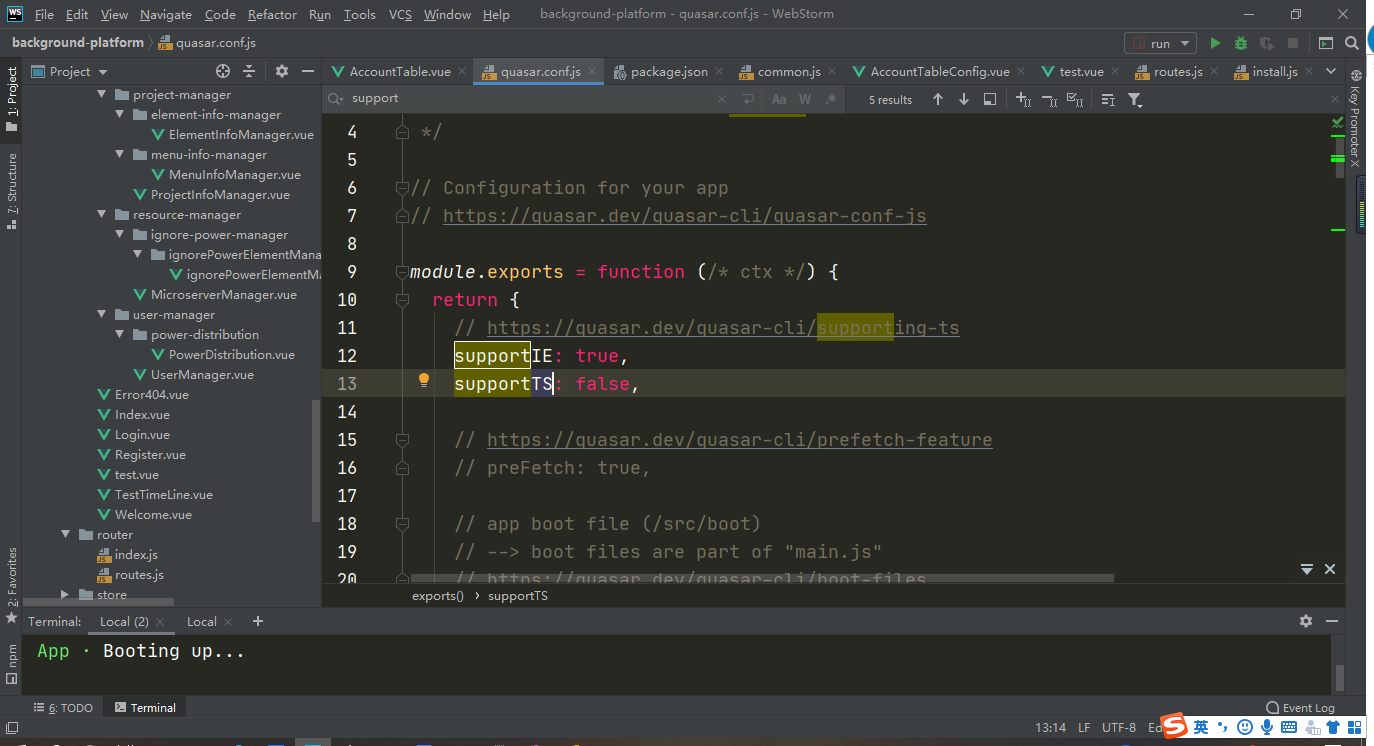Click the run with coverage icon

pyautogui.click(x=1267, y=43)
